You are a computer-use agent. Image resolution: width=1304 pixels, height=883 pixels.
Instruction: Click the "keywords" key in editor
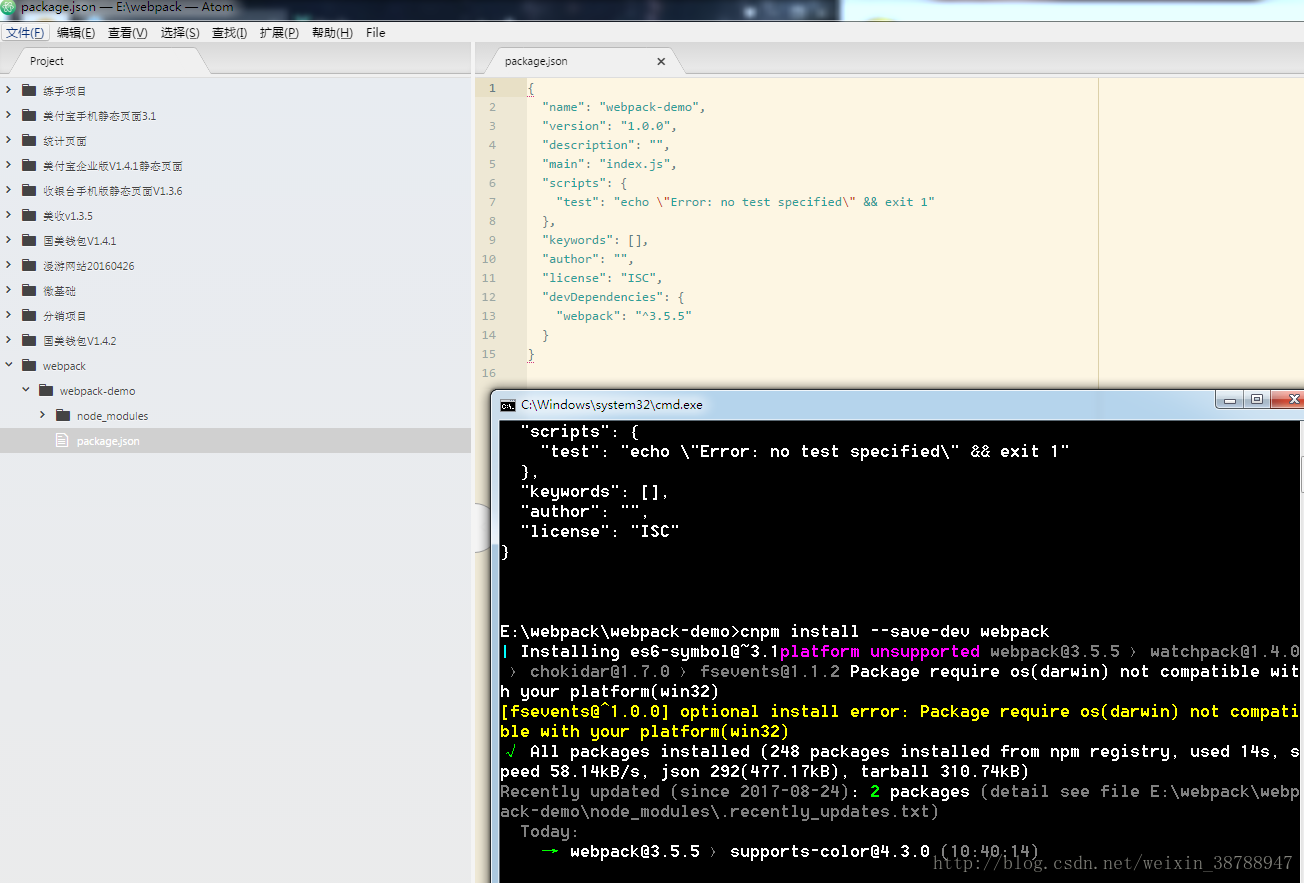pos(577,240)
